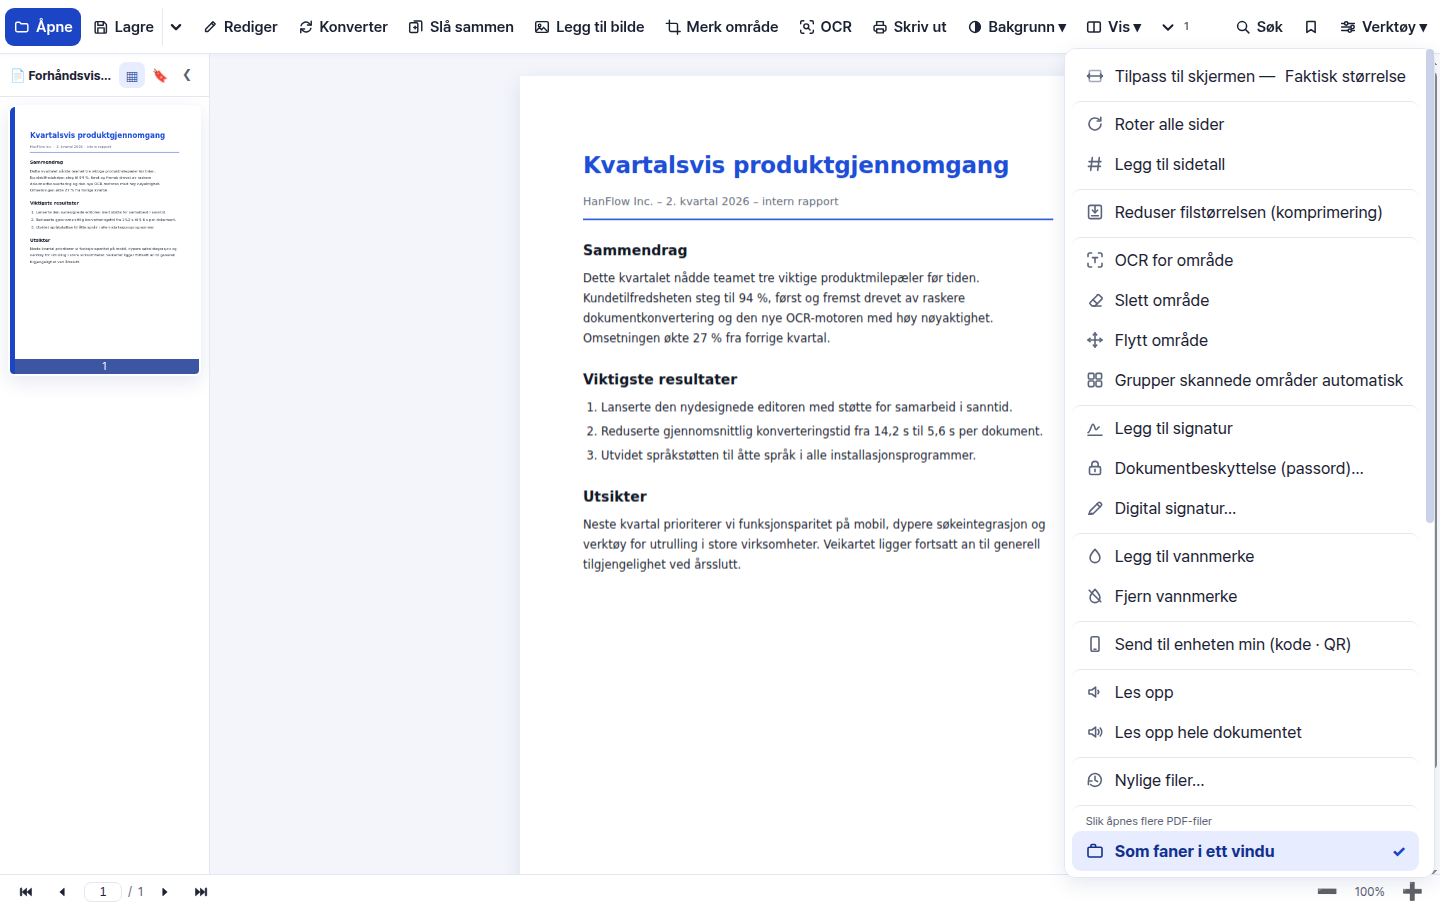Open the Bakgrunn dropdown
This screenshot has width=1440, height=908.
(1017, 27)
